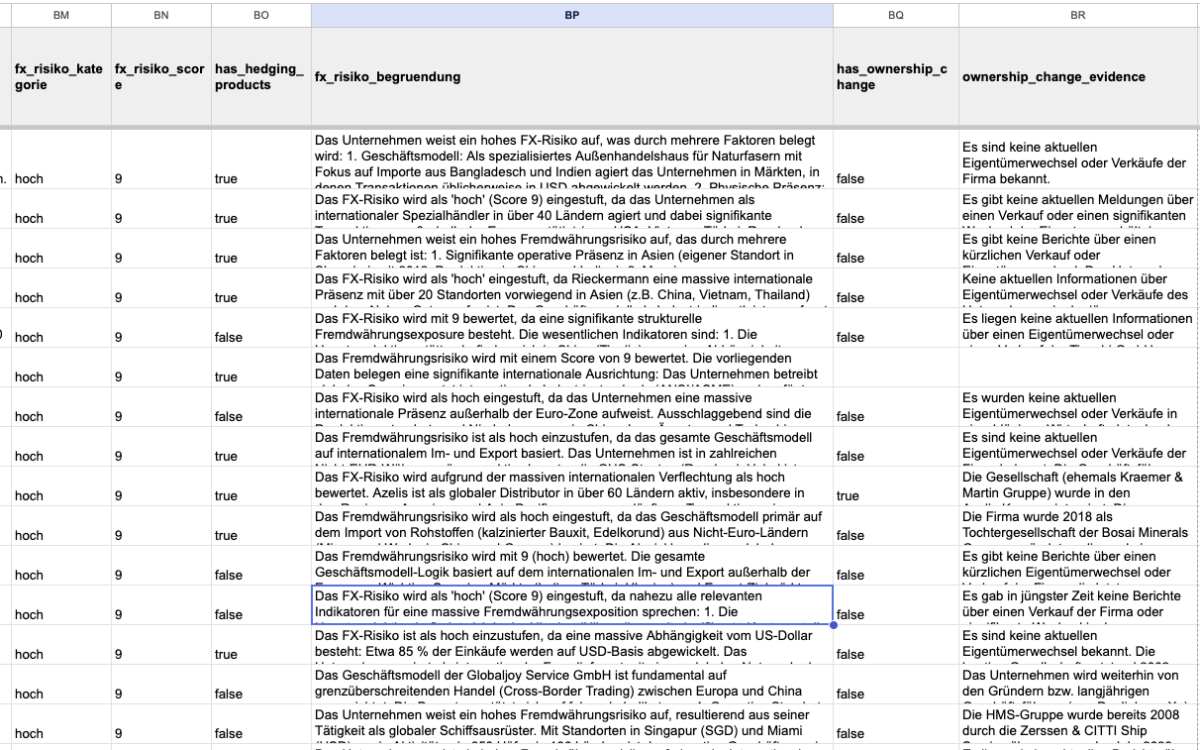
Task: Click the BN column letter header
Action: tap(159, 15)
